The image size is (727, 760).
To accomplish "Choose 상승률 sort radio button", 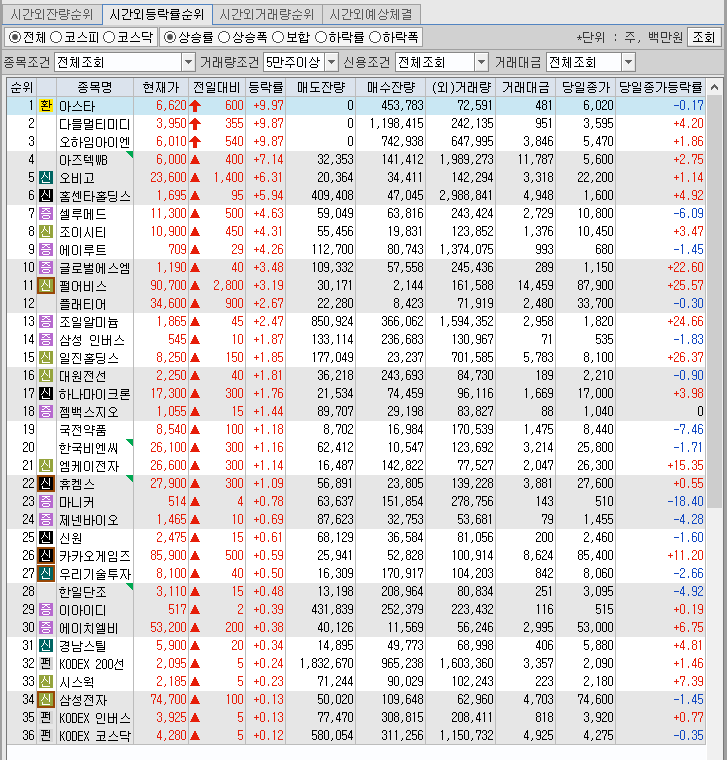I will click(x=170, y=37).
